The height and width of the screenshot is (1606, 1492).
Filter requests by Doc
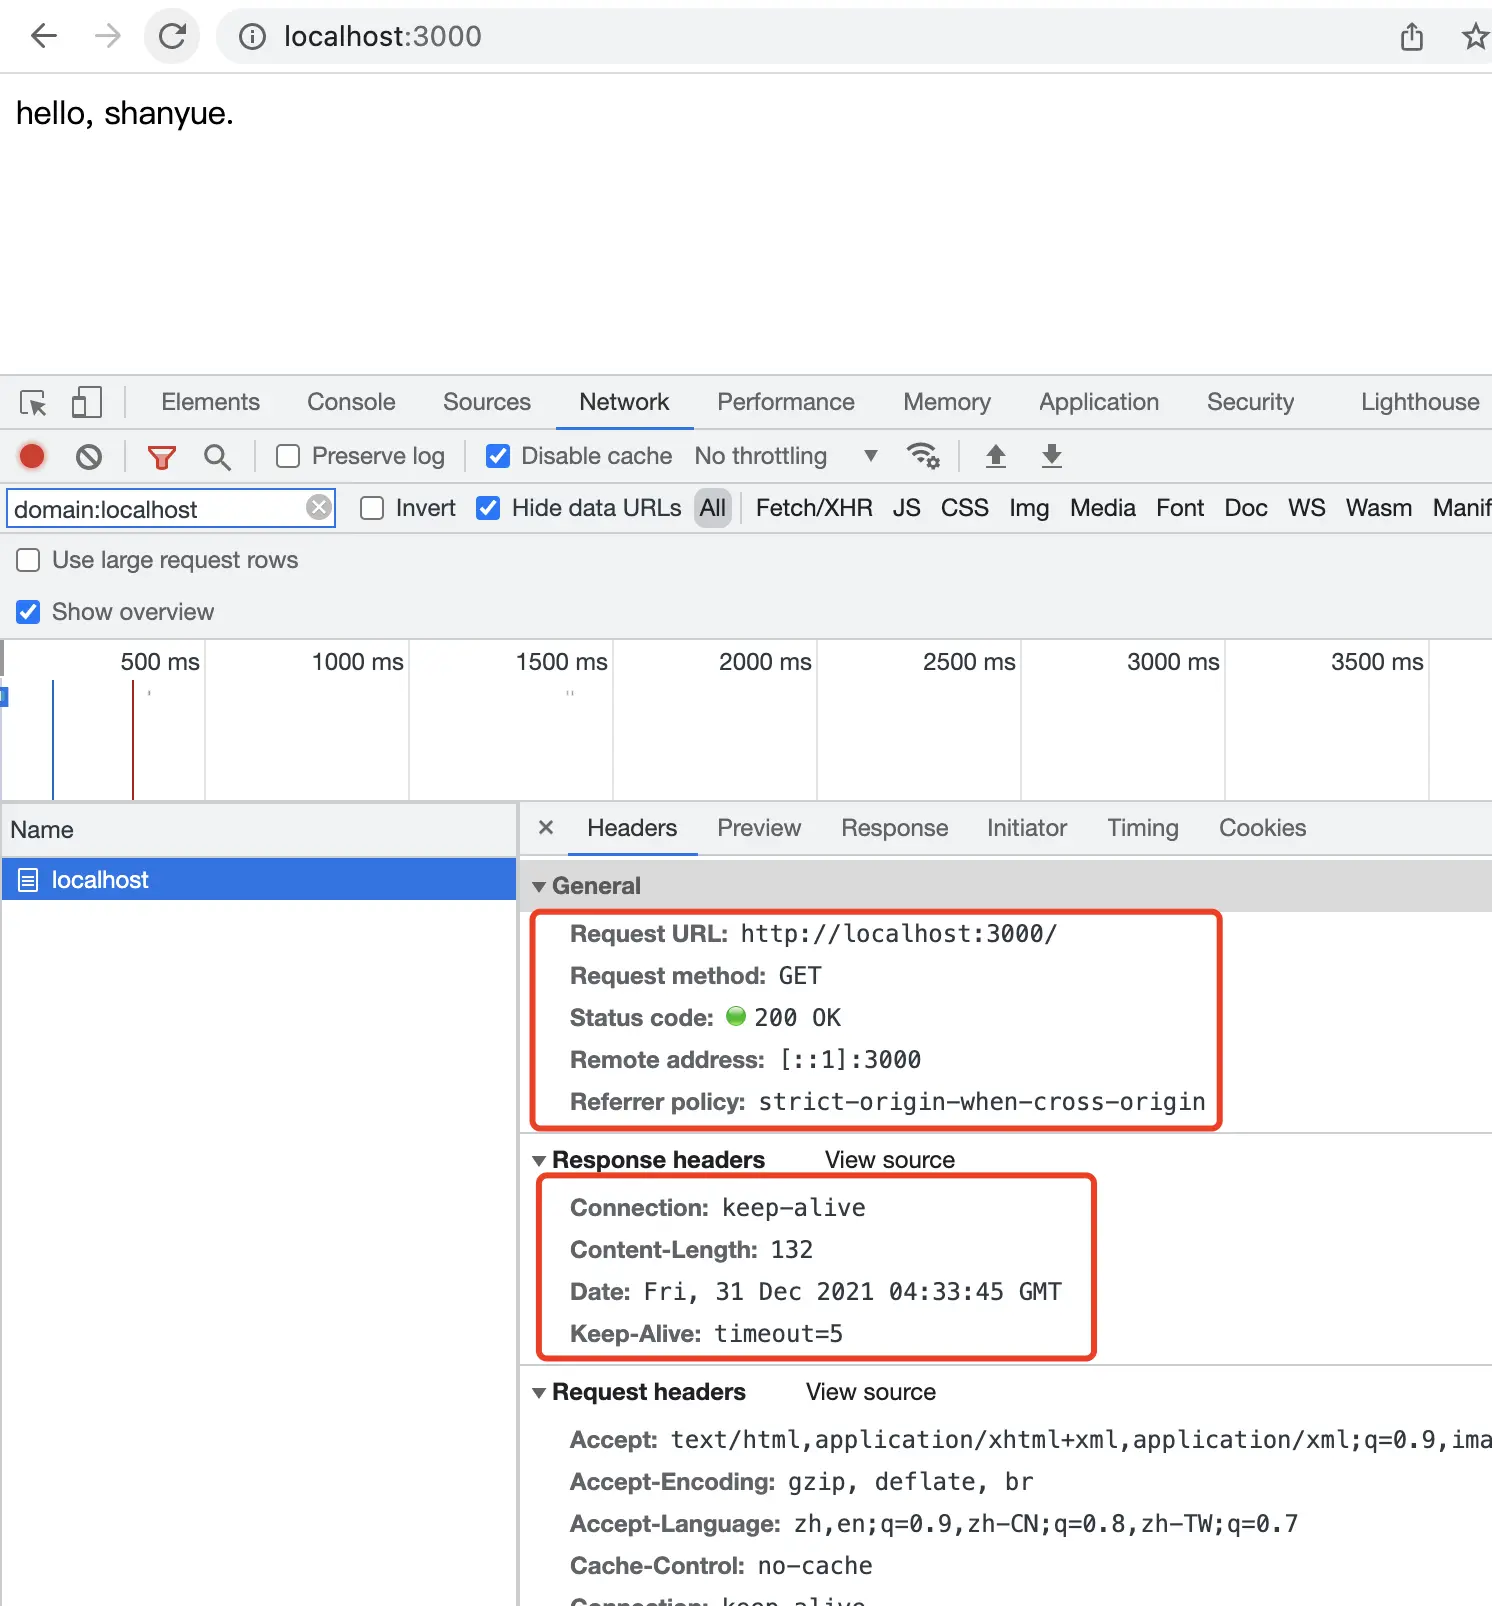click(x=1246, y=508)
